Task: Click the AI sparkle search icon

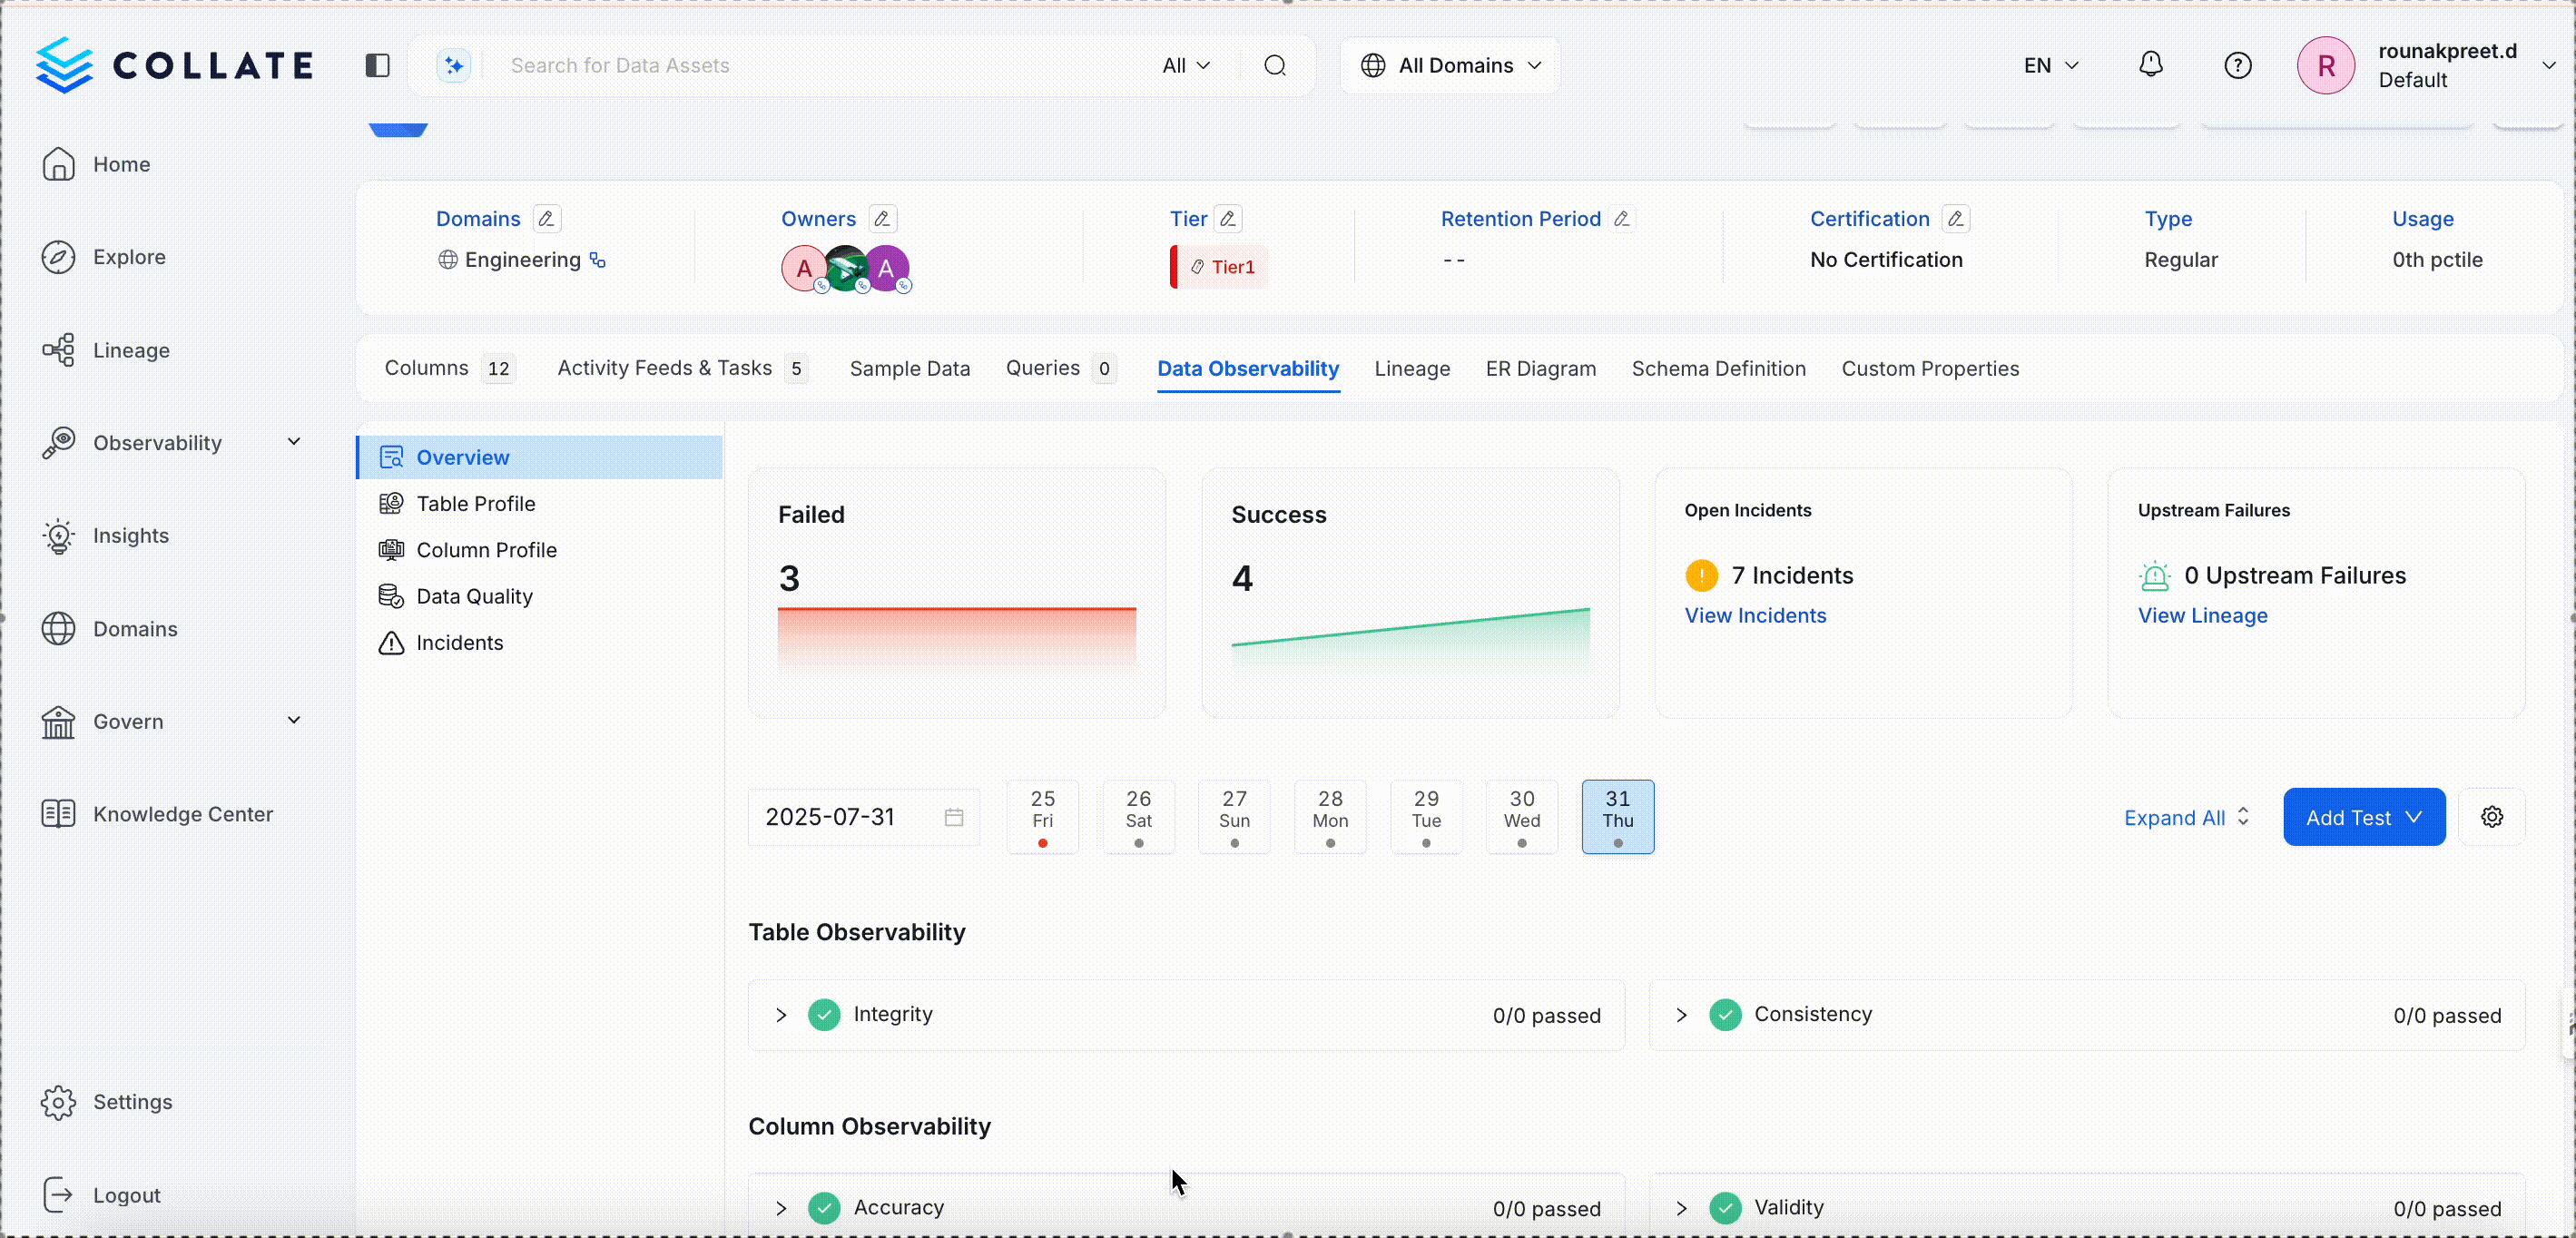Action: tap(454, 66)
